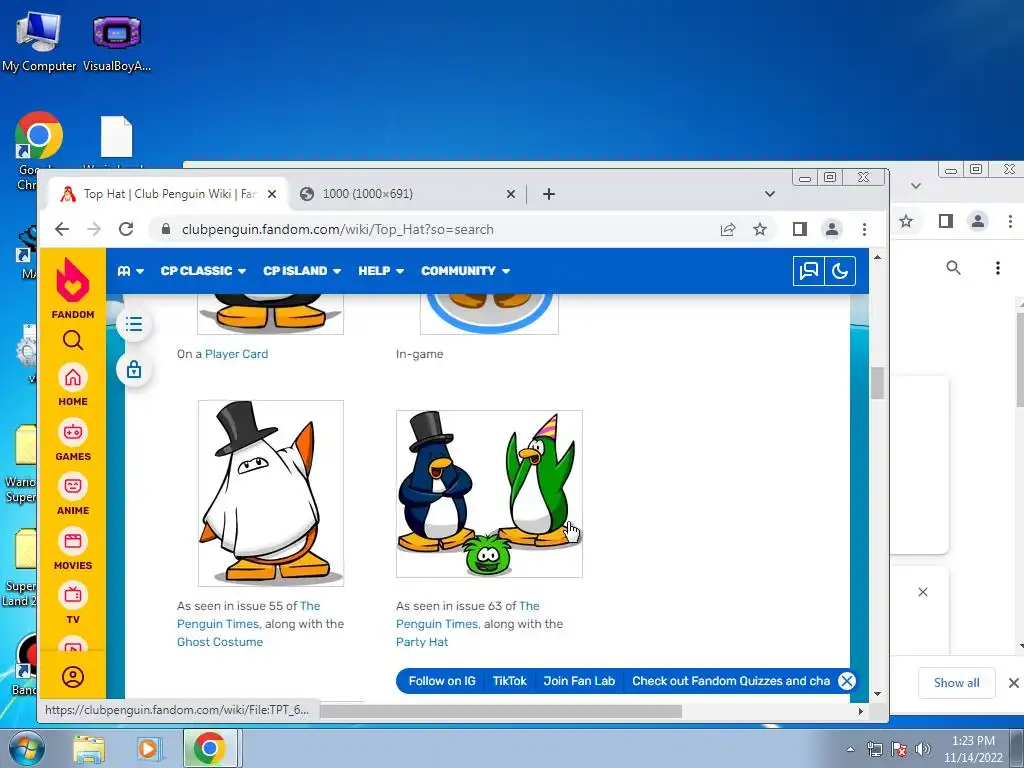The height and width of the screenshot is (768, 1024).
Task: Open Chrome three-dot menu
Action: coord(864,229)
